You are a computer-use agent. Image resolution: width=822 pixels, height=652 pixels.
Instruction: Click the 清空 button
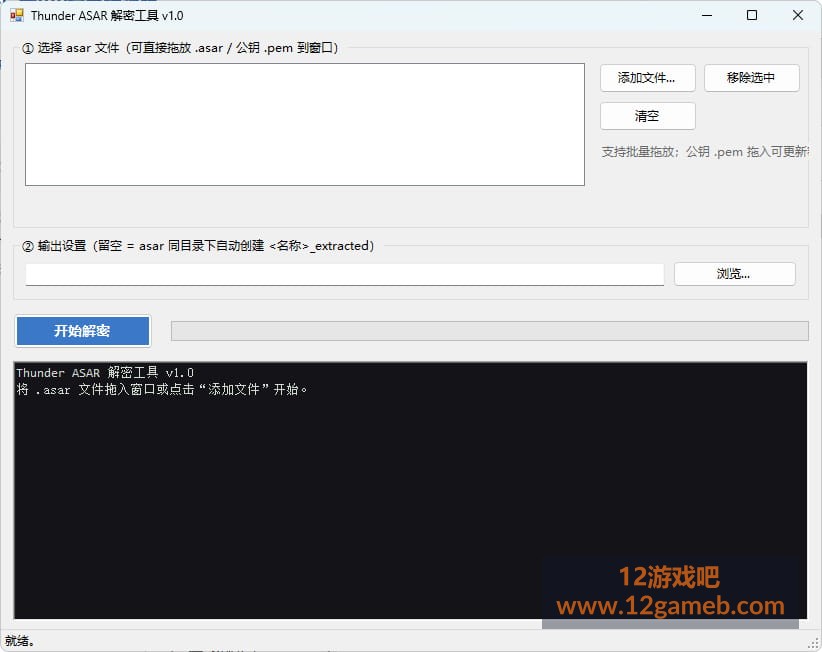[x=647, y=116]
